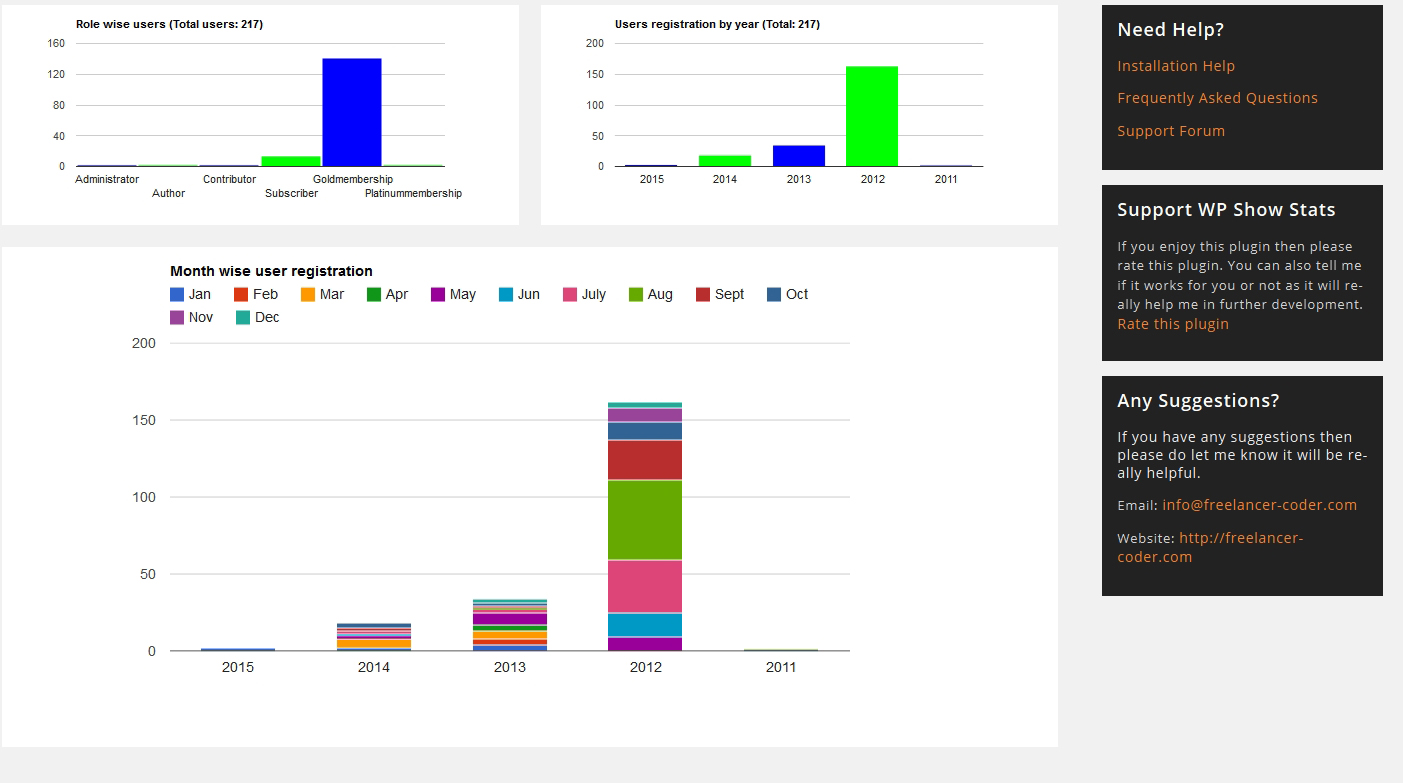Click the 'Any Suggestions?' heading
The height and width of the screenshot is (783, 1403).
tap(1198, 401)
